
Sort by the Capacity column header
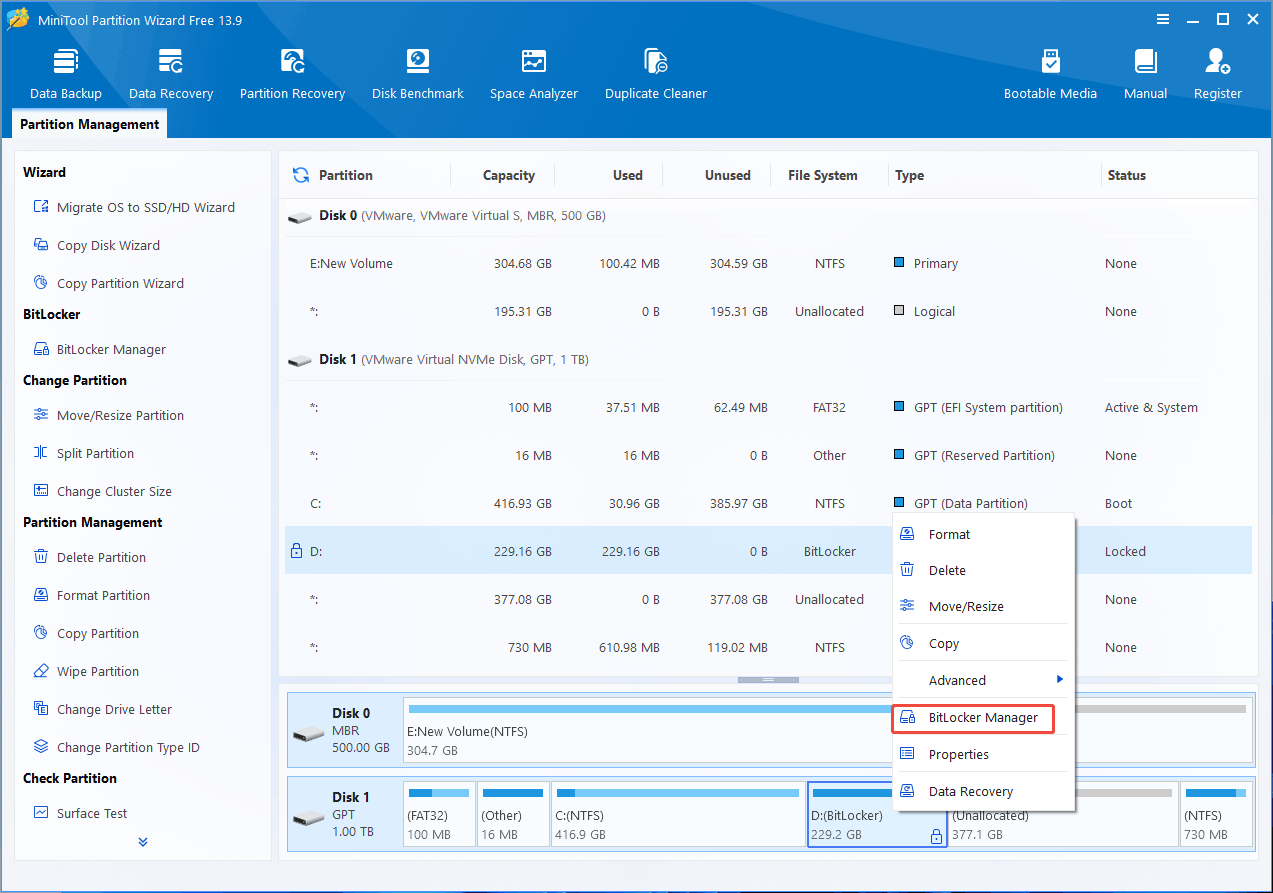[509, 175]
